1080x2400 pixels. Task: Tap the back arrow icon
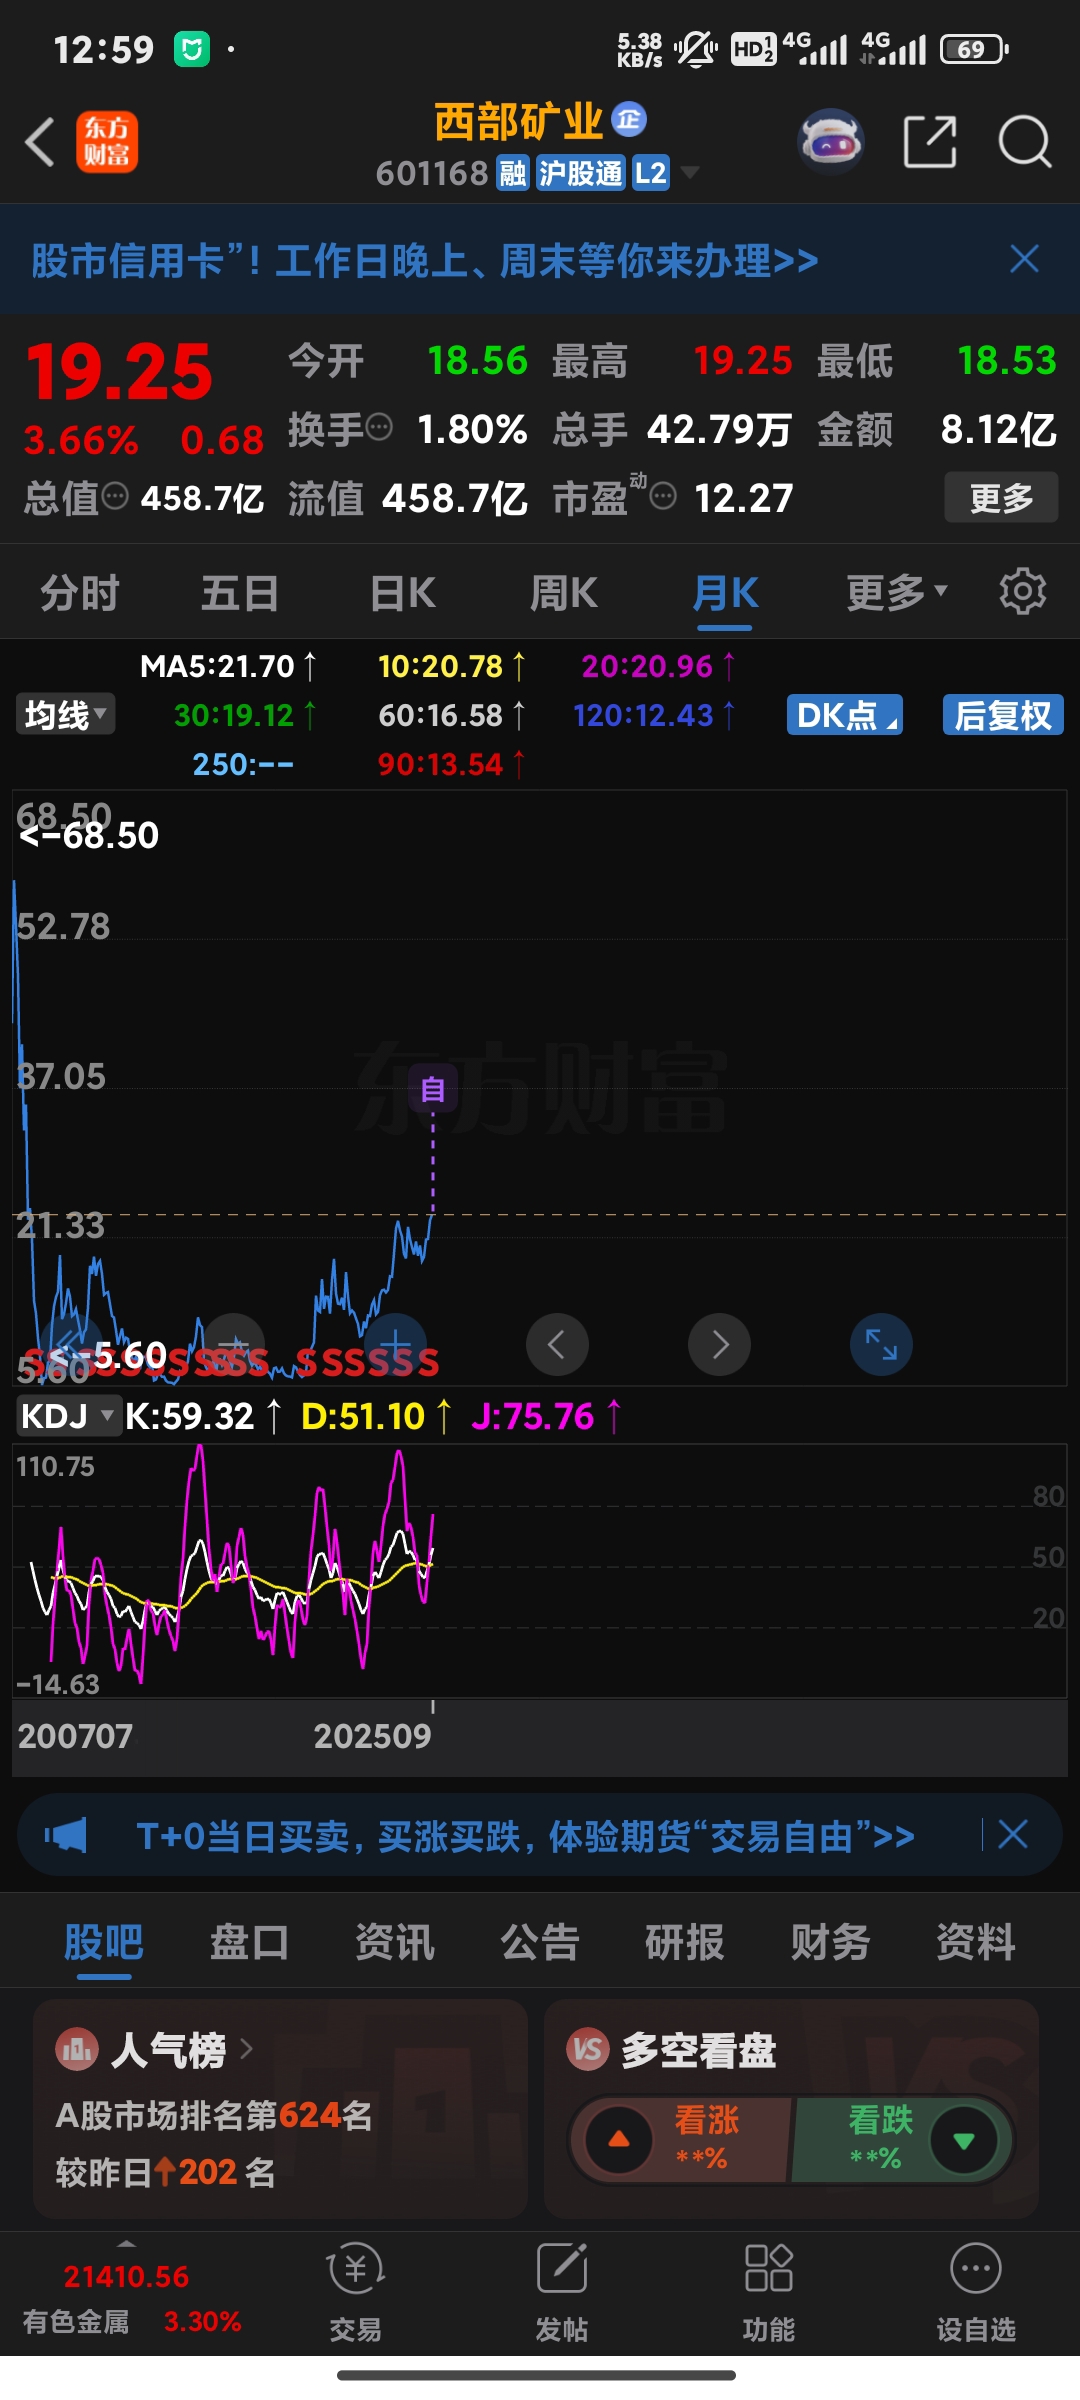40,141
